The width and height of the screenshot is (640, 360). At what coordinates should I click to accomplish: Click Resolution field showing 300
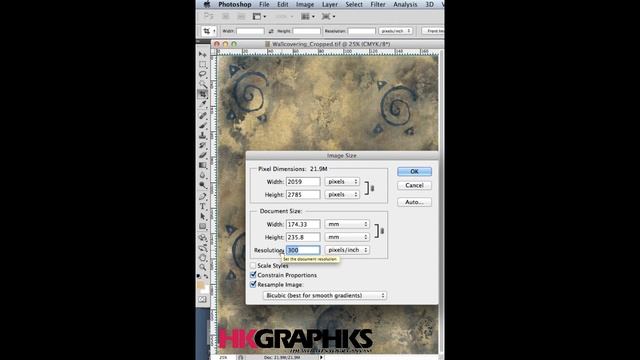tap(303, 250)
